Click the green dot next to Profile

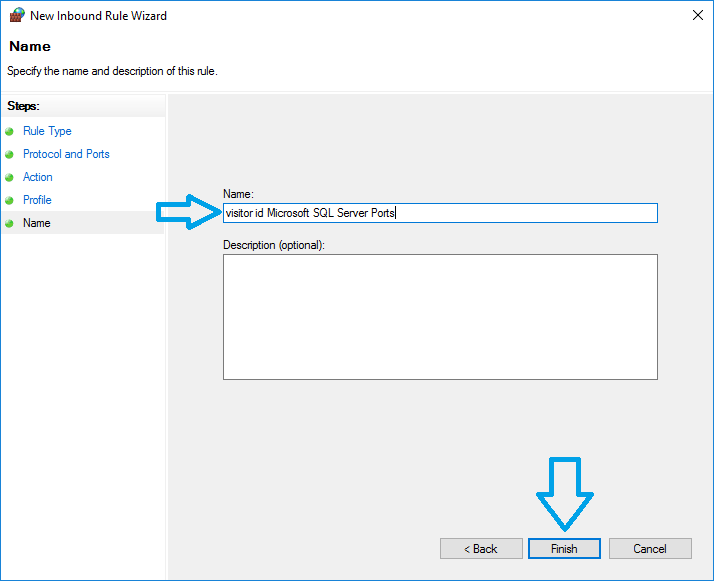10,200
